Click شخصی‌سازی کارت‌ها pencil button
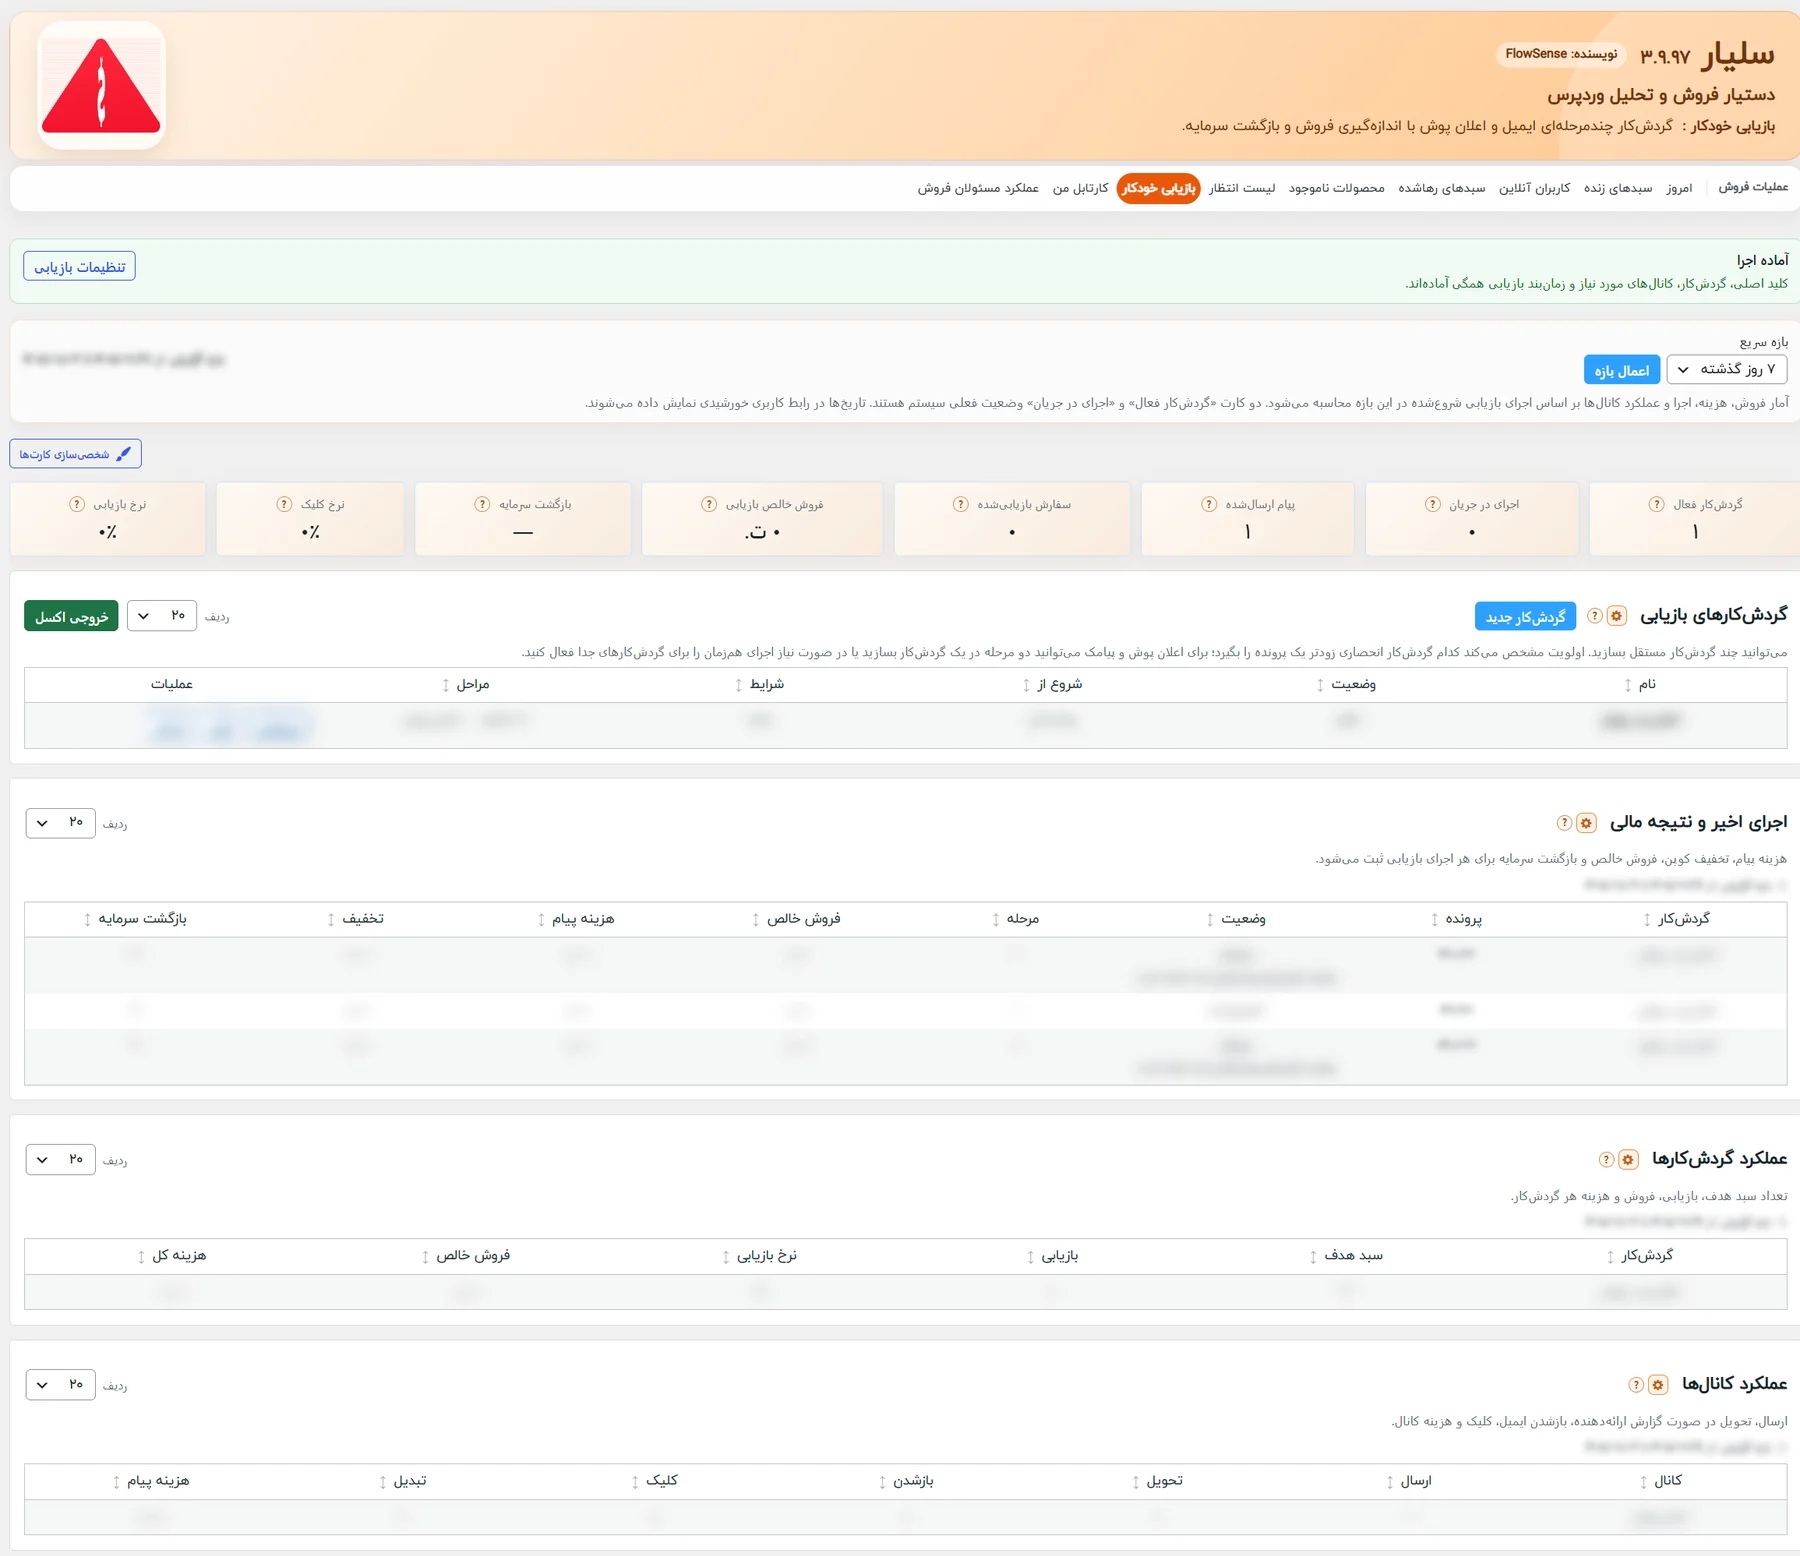This screenshot has height=1556, width=1800. click(x=76, y=454)
